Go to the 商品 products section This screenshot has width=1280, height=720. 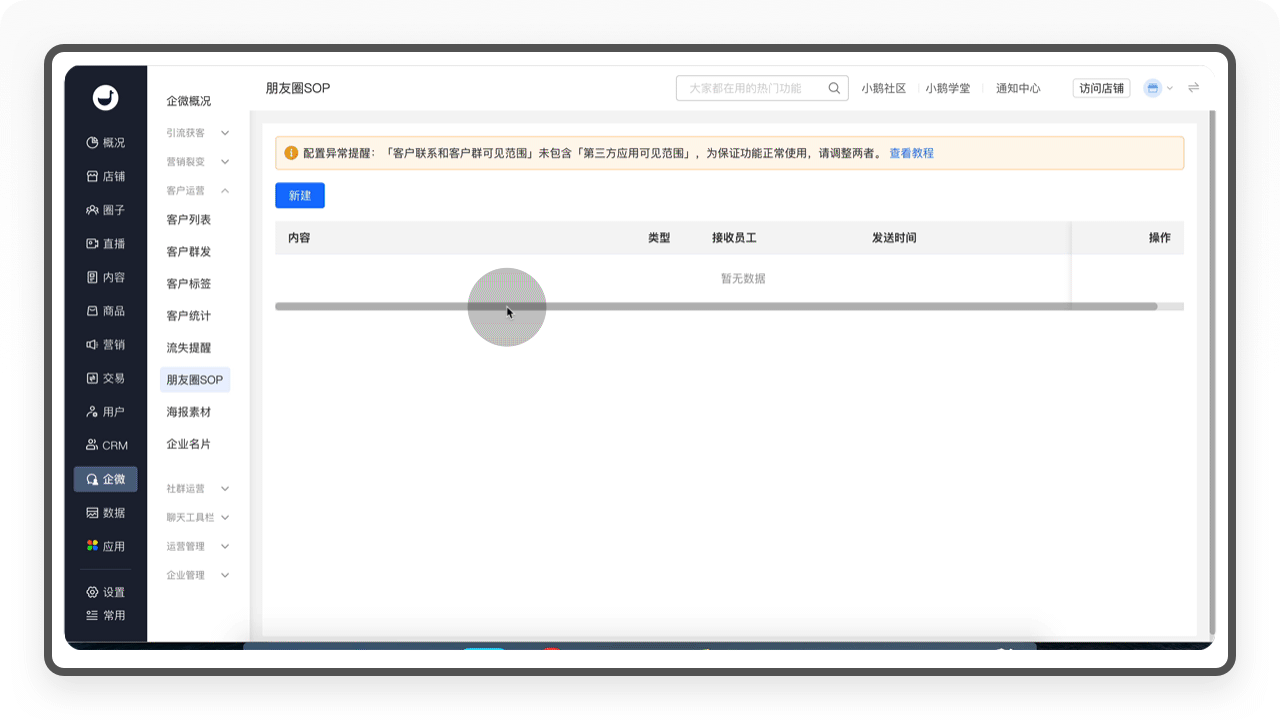click(x=105, y=311)
